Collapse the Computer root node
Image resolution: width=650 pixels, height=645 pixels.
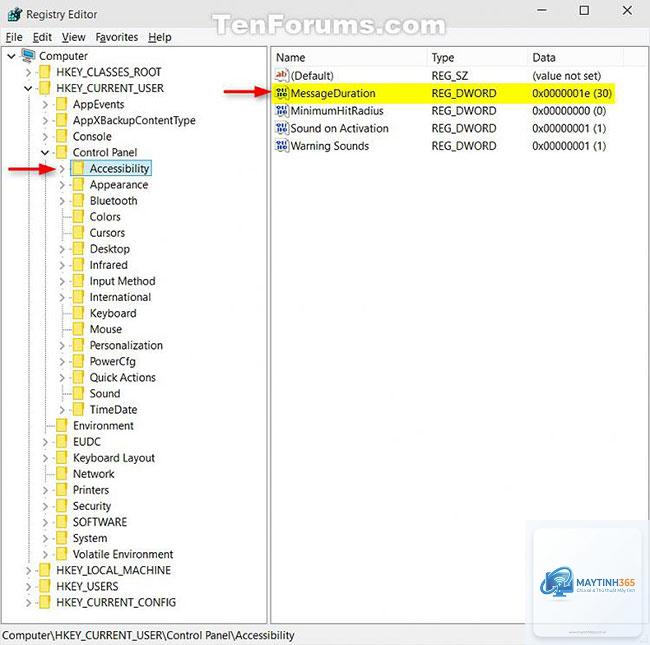(12, 56)
